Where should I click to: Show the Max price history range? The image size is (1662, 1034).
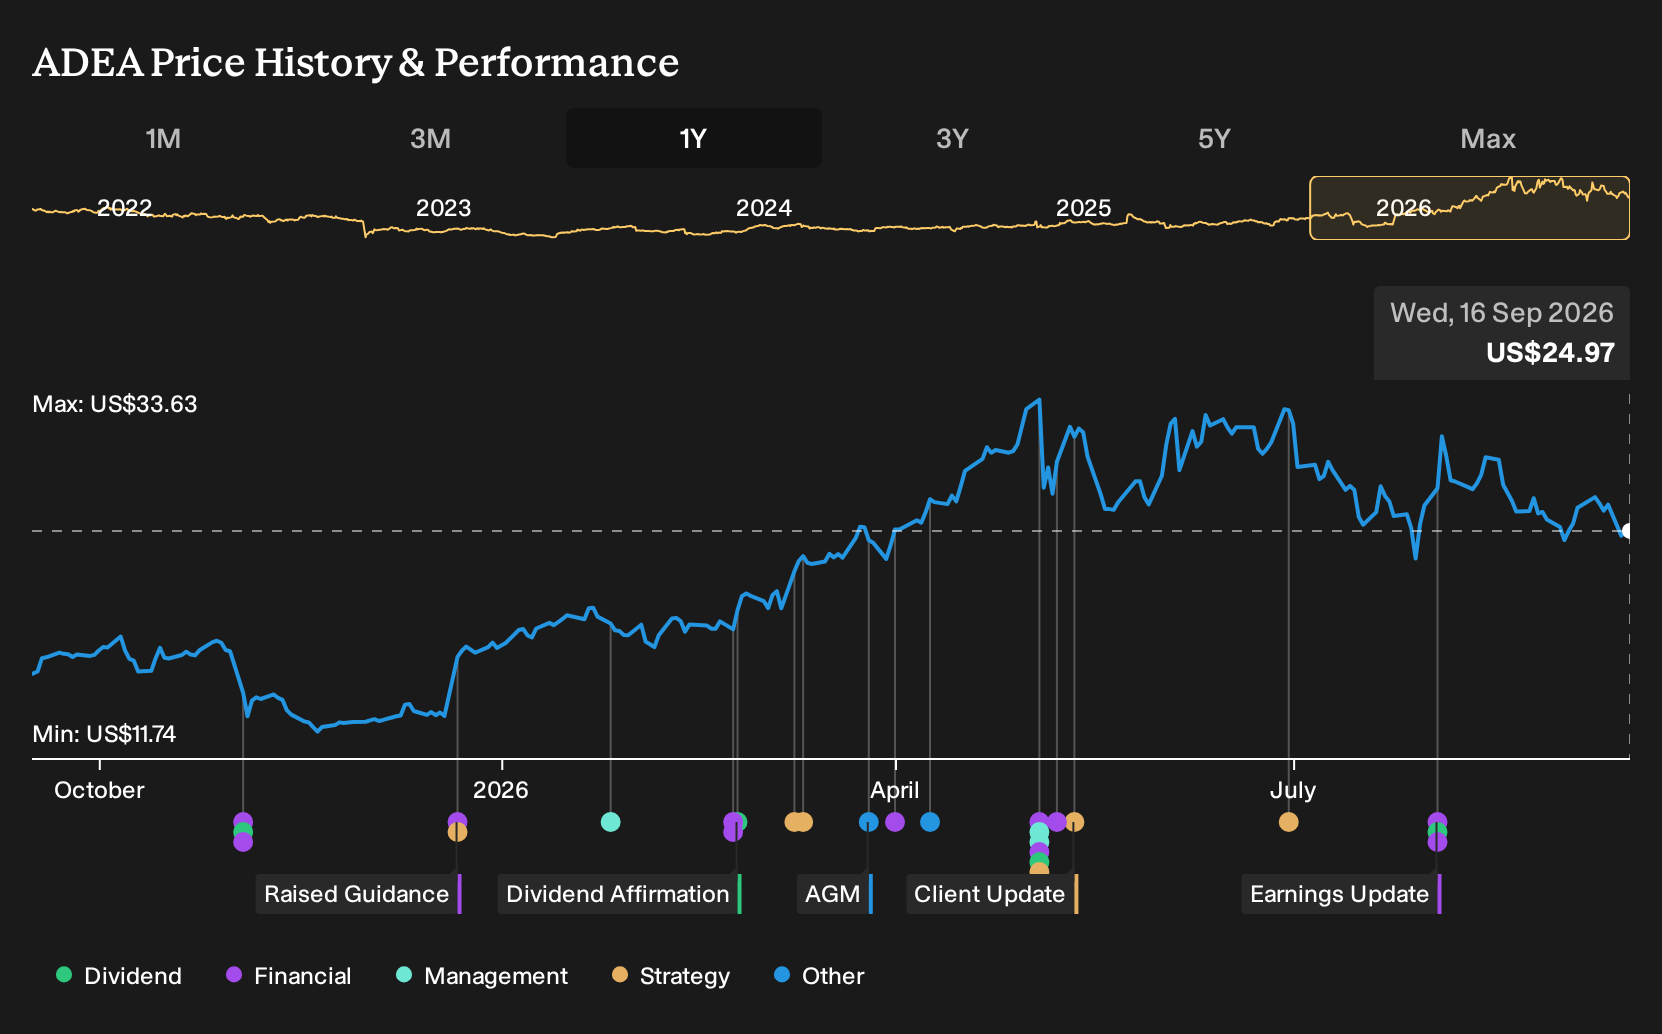click(1488, 138)
